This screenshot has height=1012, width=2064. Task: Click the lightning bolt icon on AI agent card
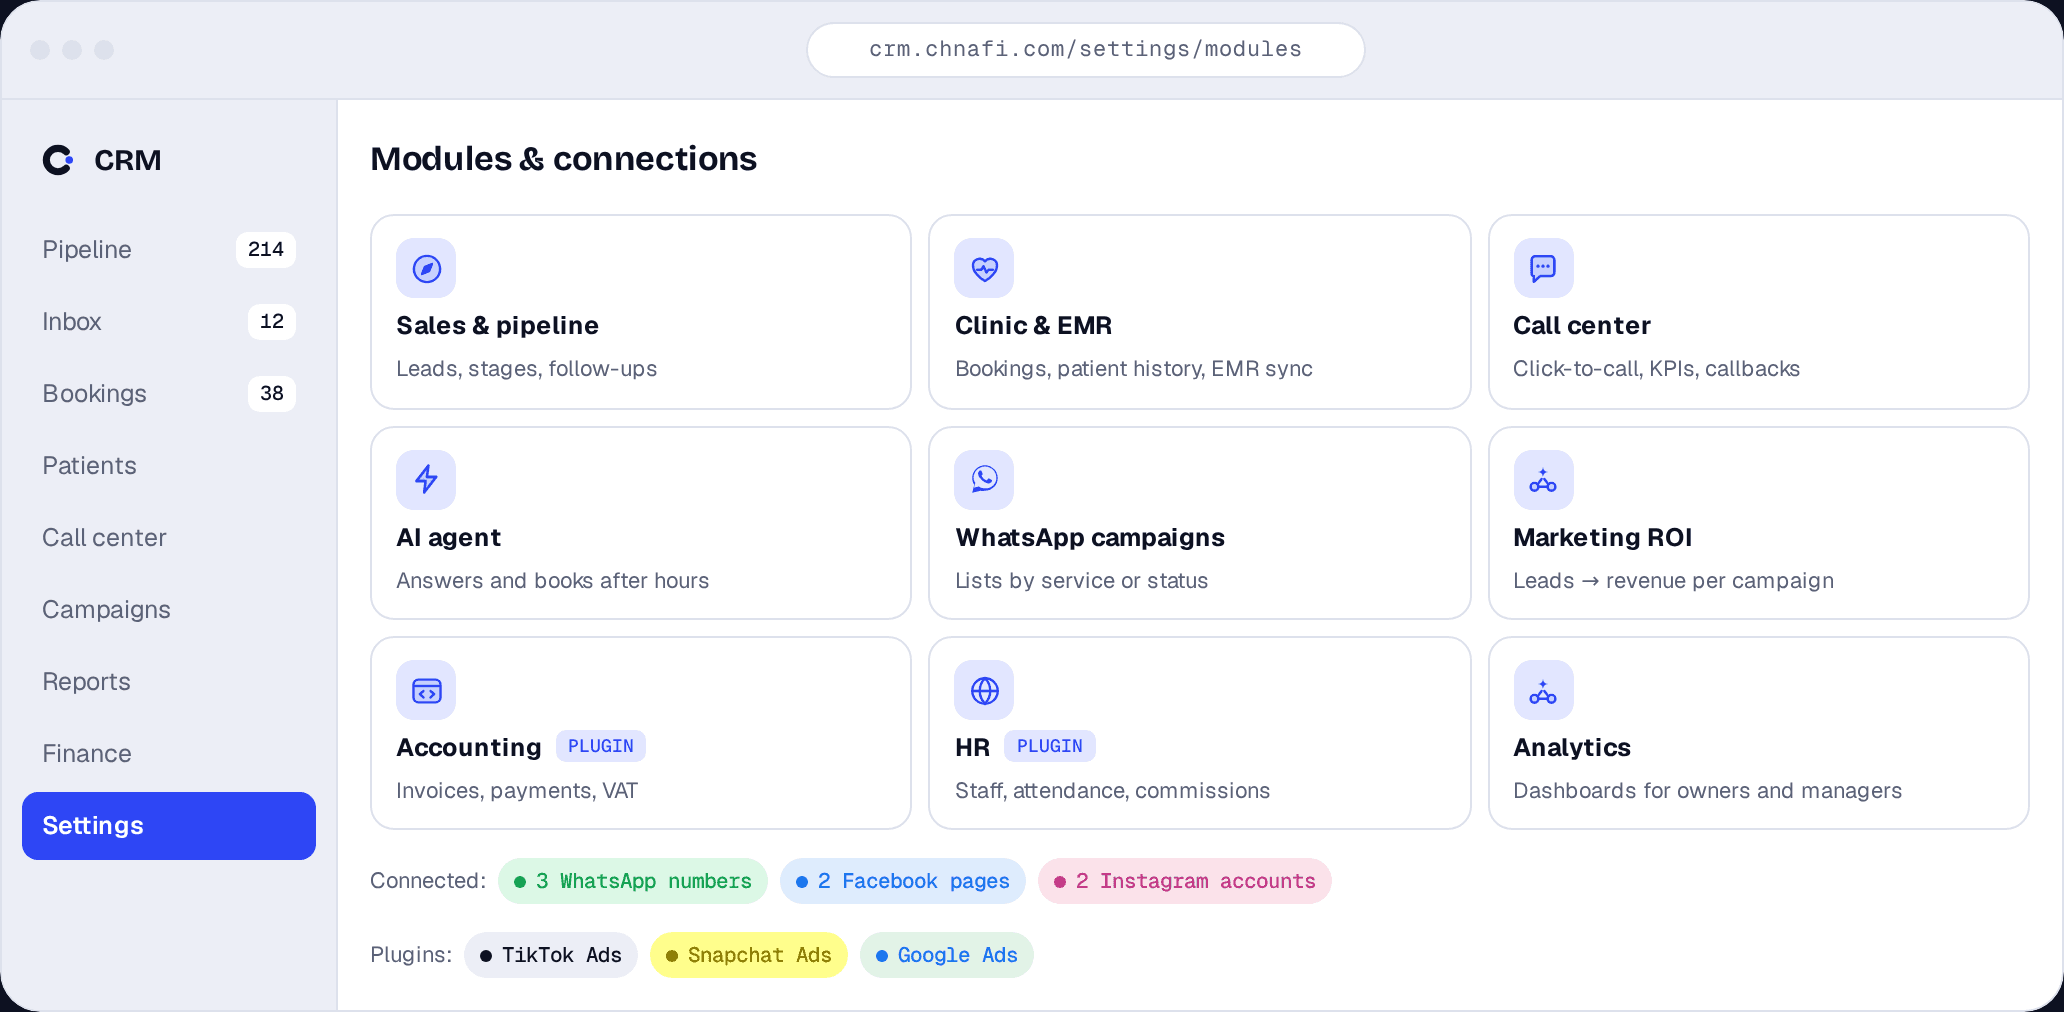426,480
